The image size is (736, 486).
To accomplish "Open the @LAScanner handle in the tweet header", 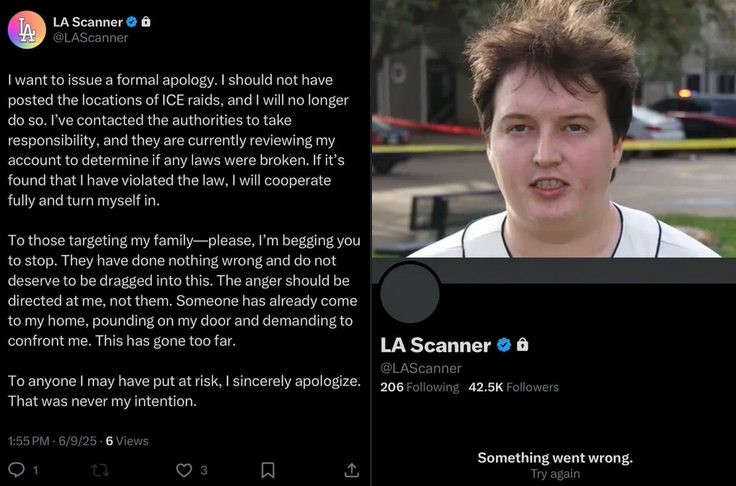I will (90, 38).
